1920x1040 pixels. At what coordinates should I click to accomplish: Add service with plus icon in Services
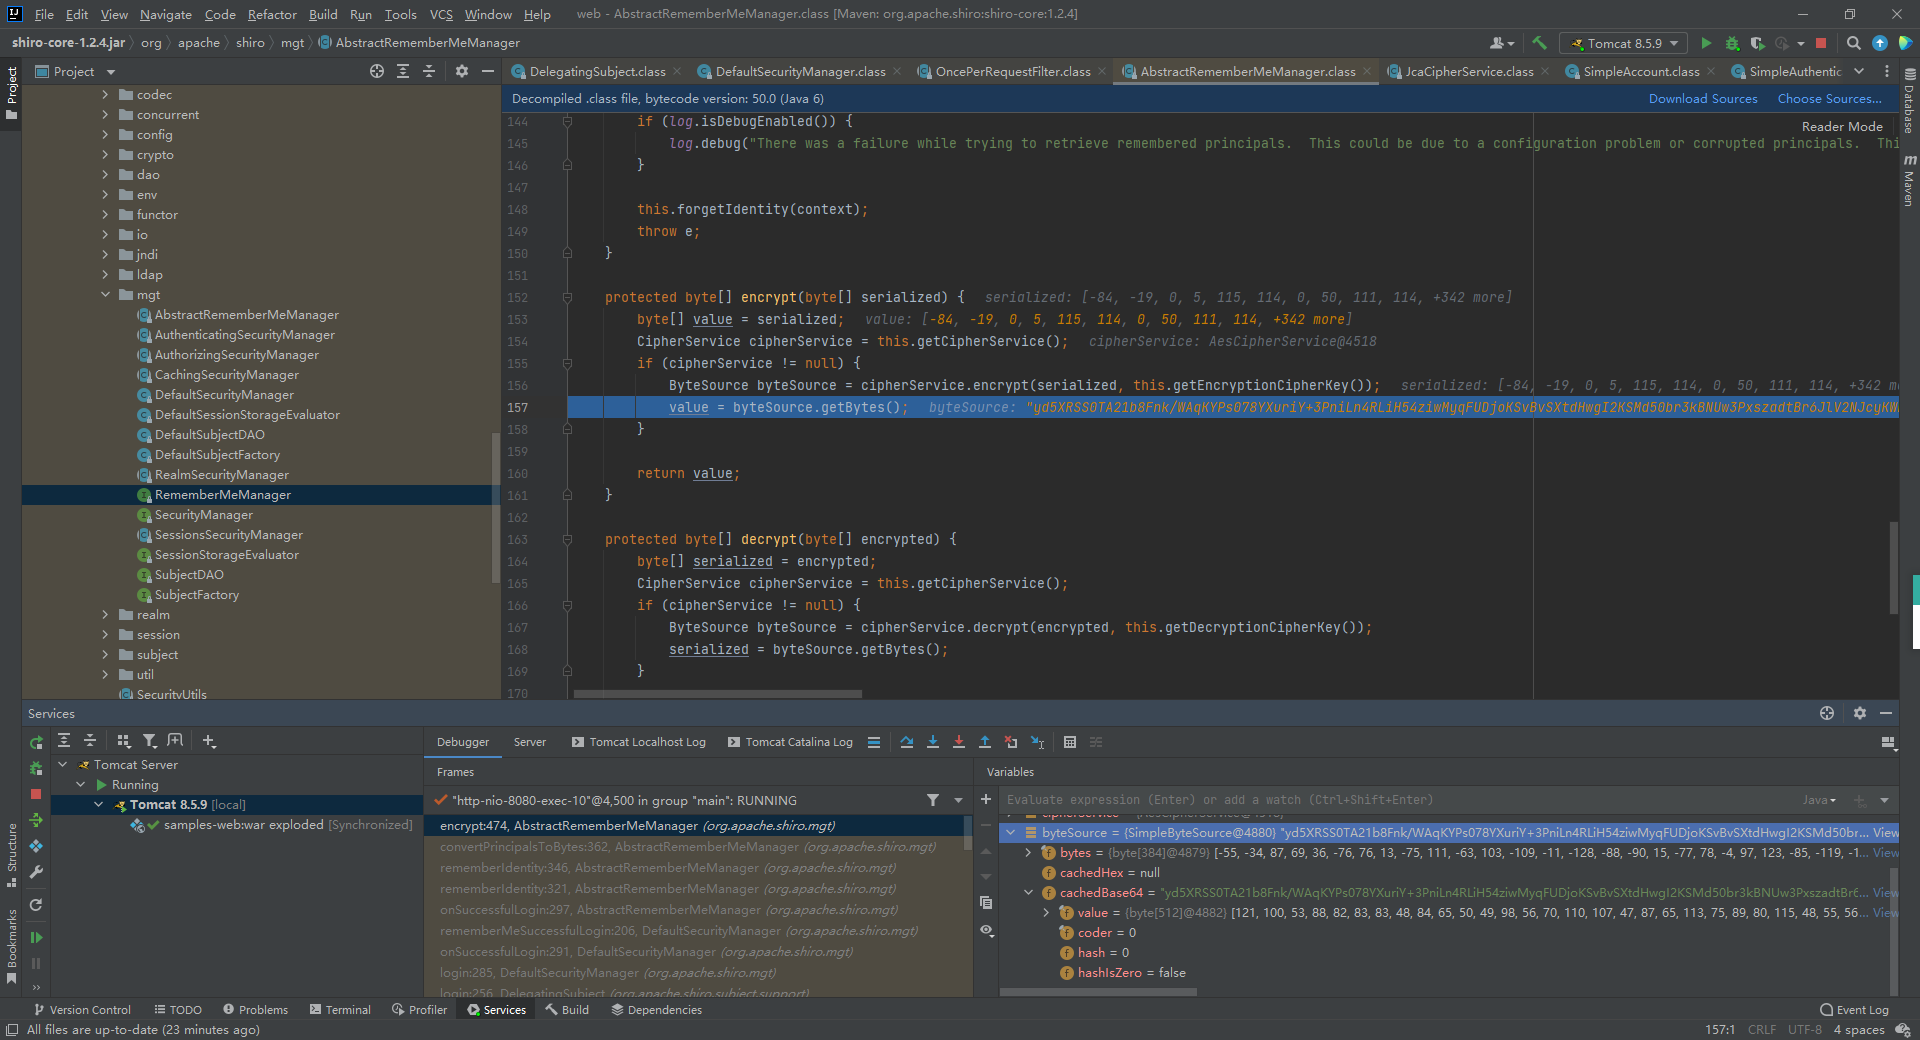tap(208, 741)
